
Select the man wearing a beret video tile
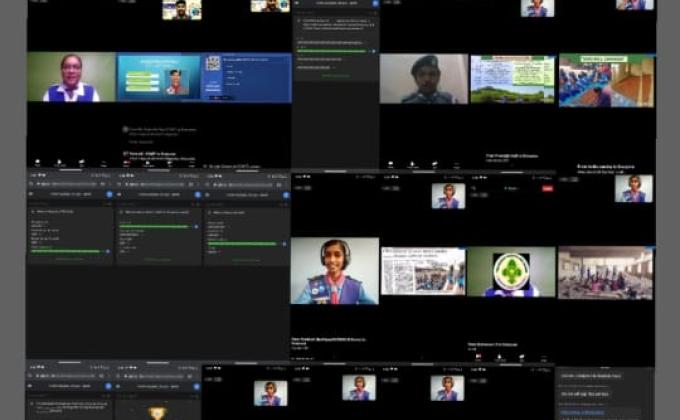pos(423,79)
